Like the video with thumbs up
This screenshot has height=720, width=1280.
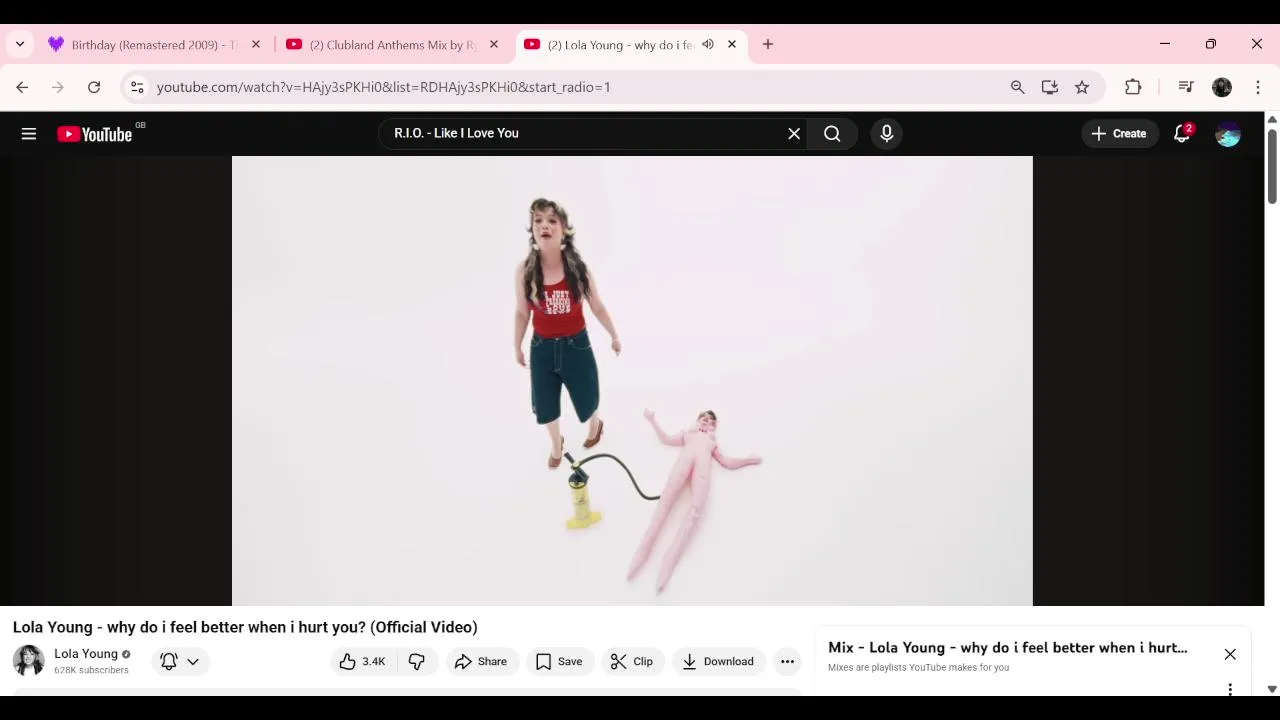coord(362,662)
